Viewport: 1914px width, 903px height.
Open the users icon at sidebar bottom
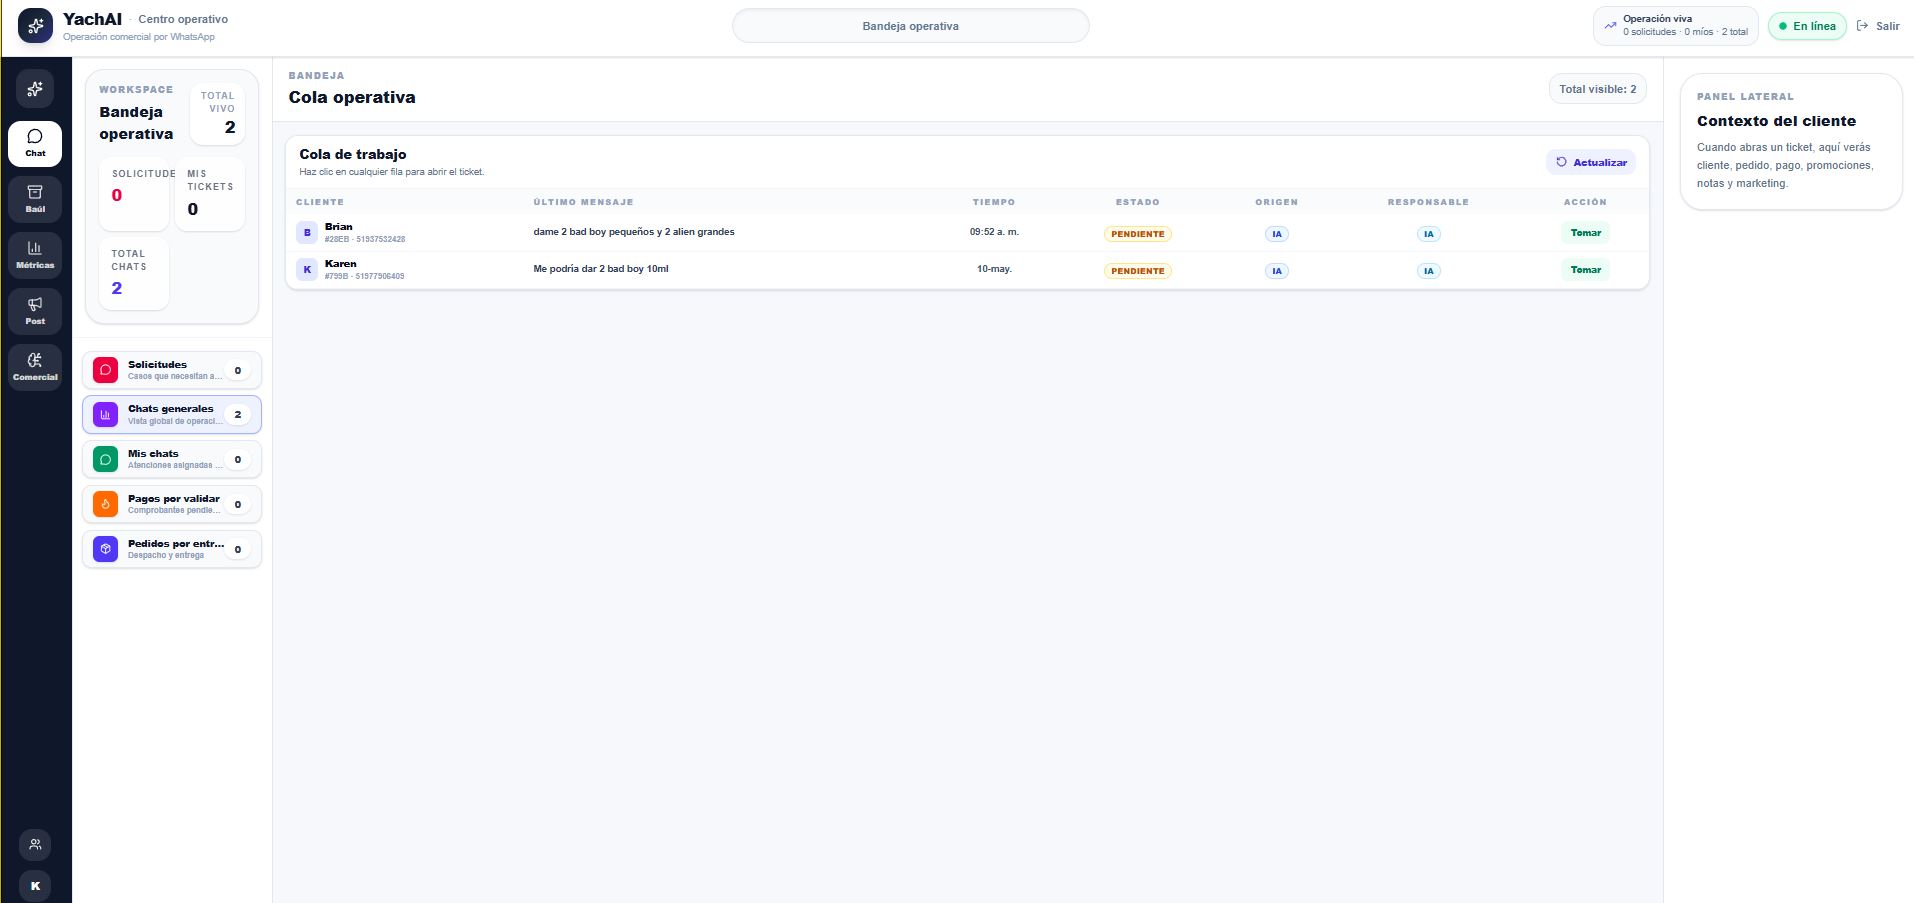tap(35, 845)
